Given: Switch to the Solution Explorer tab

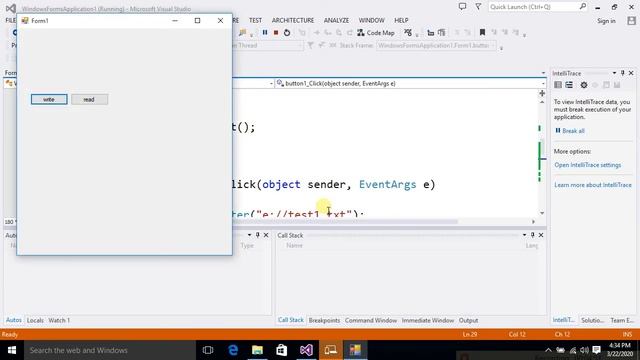Looking at the screenshot, I should pos(592,320).
